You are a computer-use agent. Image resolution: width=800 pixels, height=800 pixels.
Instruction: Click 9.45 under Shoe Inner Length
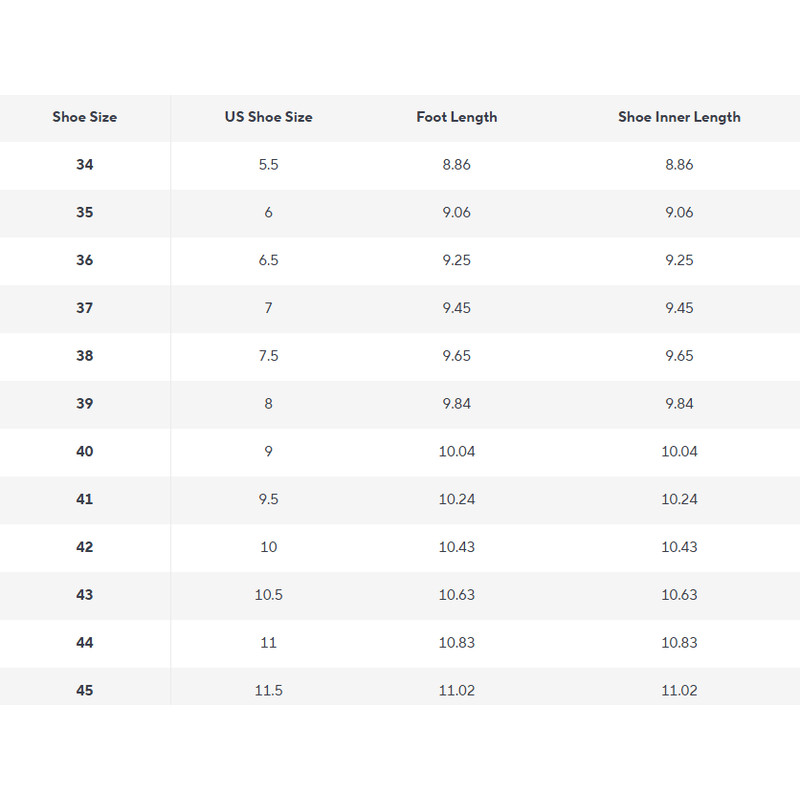(679, 308)
